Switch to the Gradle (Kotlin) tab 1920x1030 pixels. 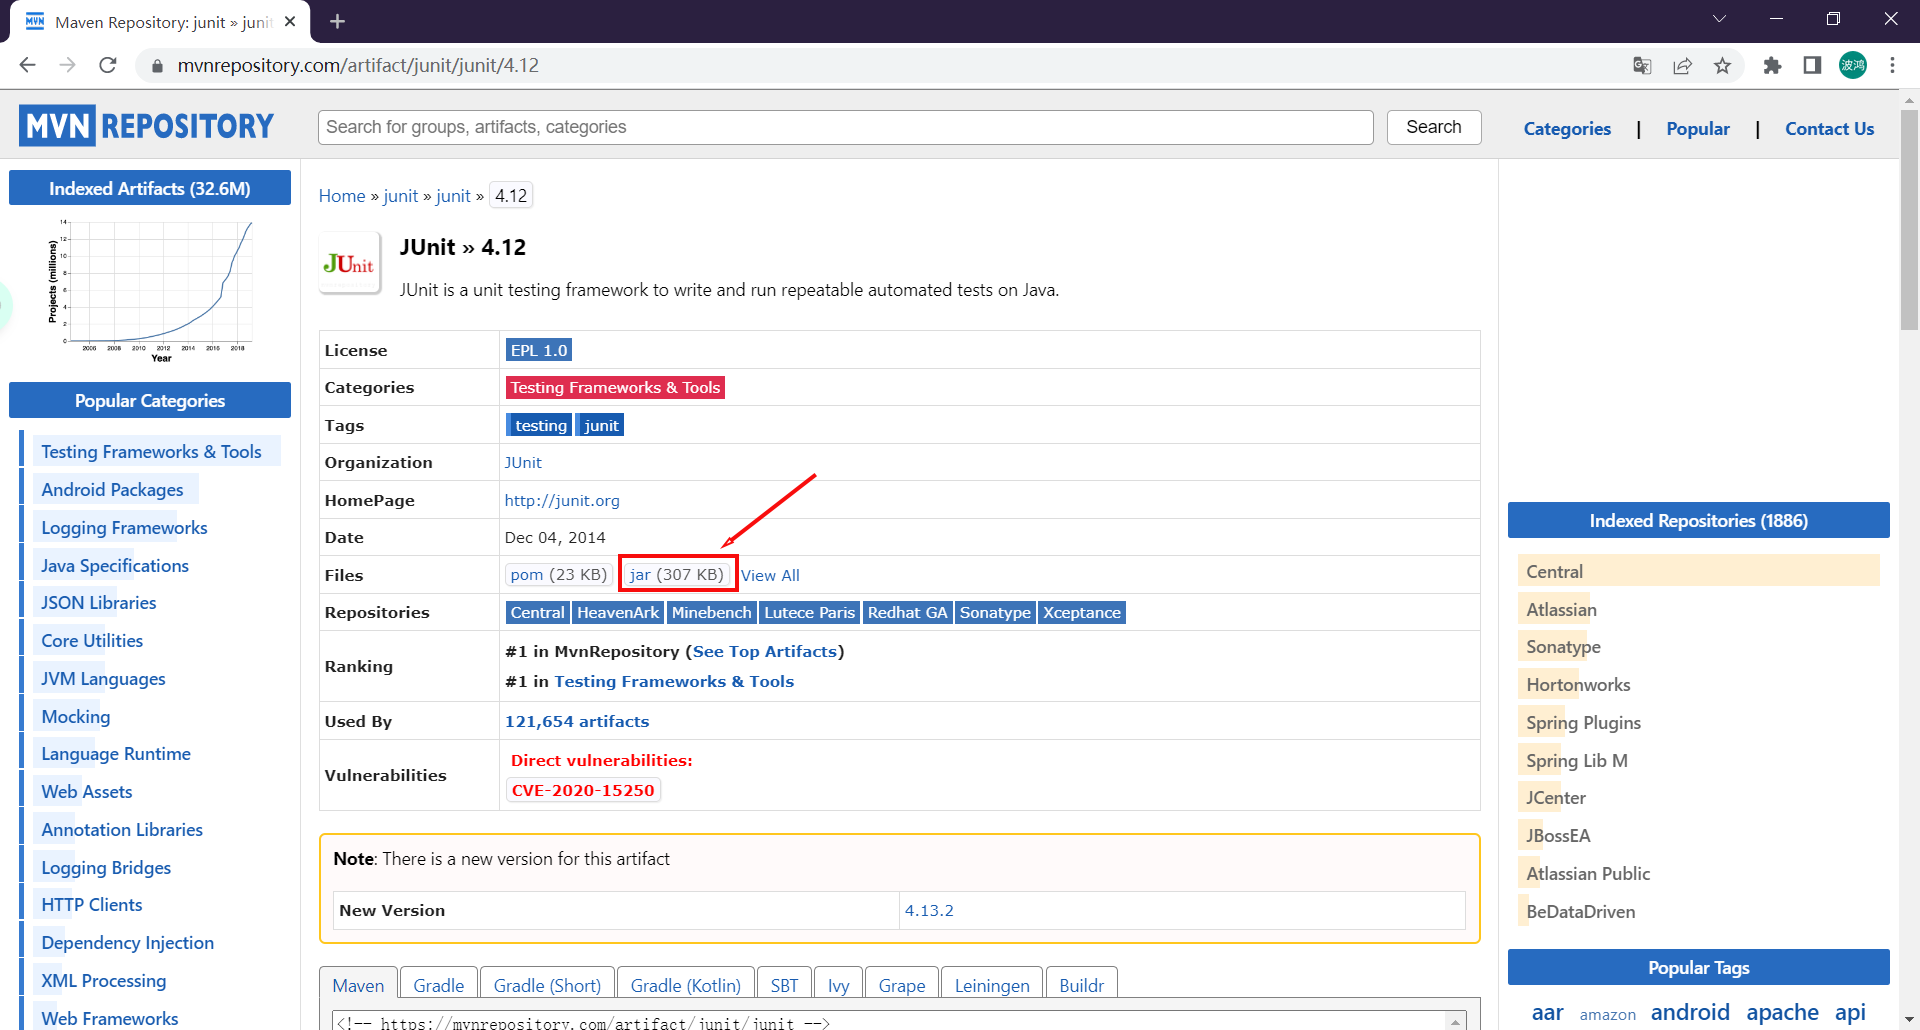coord(686,985)
